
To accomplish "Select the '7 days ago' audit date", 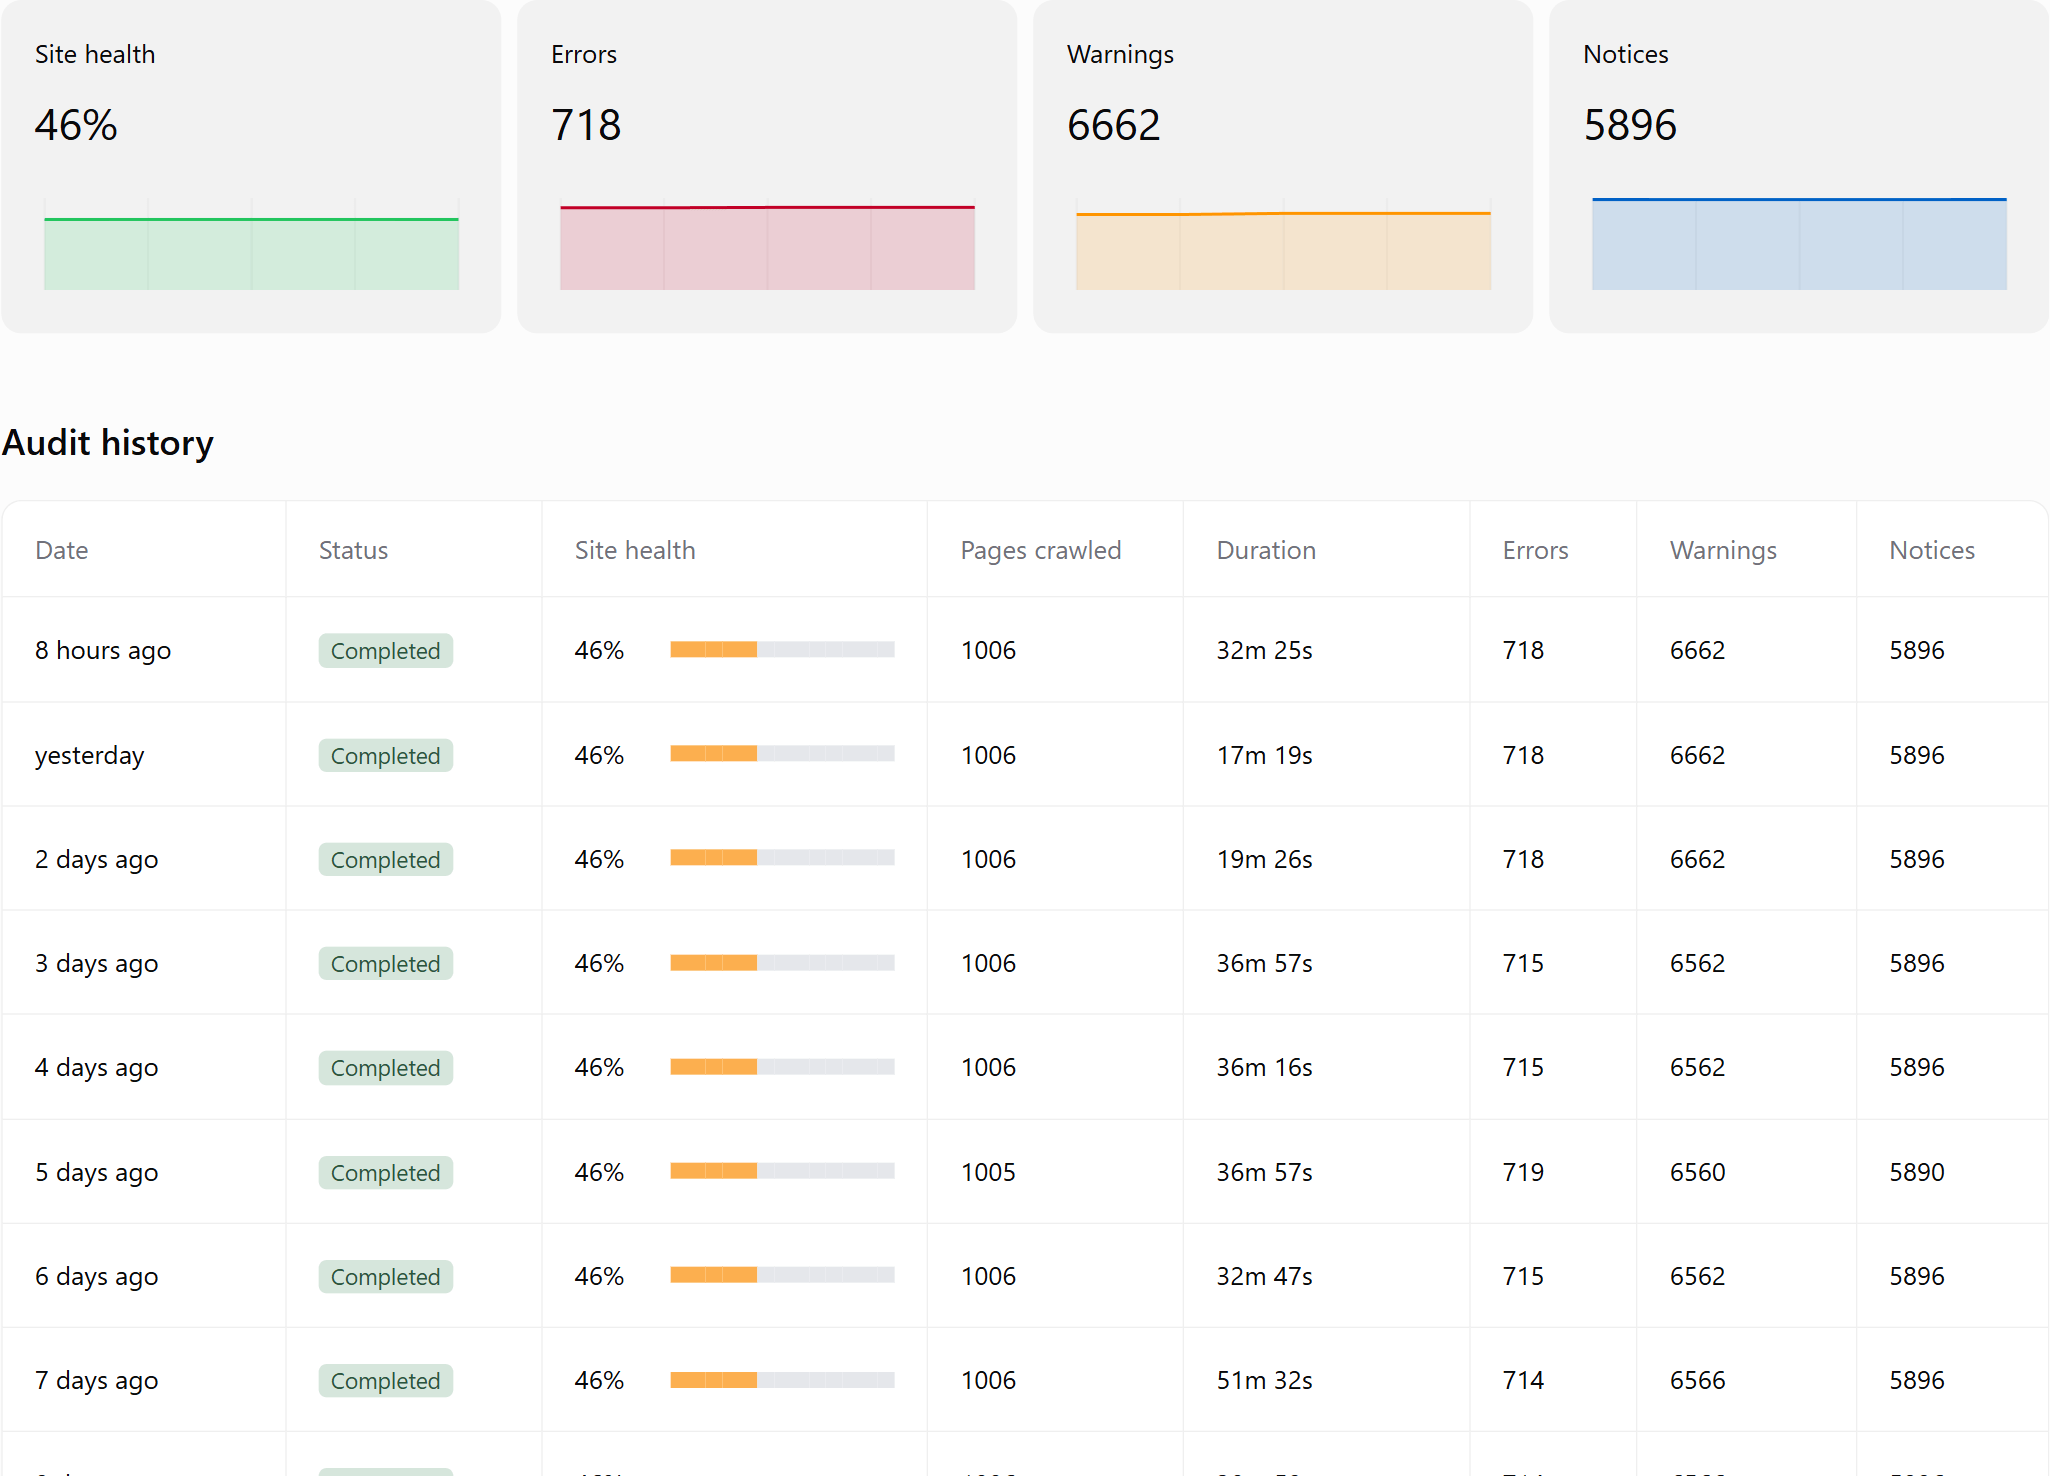I will (96, 1381).
